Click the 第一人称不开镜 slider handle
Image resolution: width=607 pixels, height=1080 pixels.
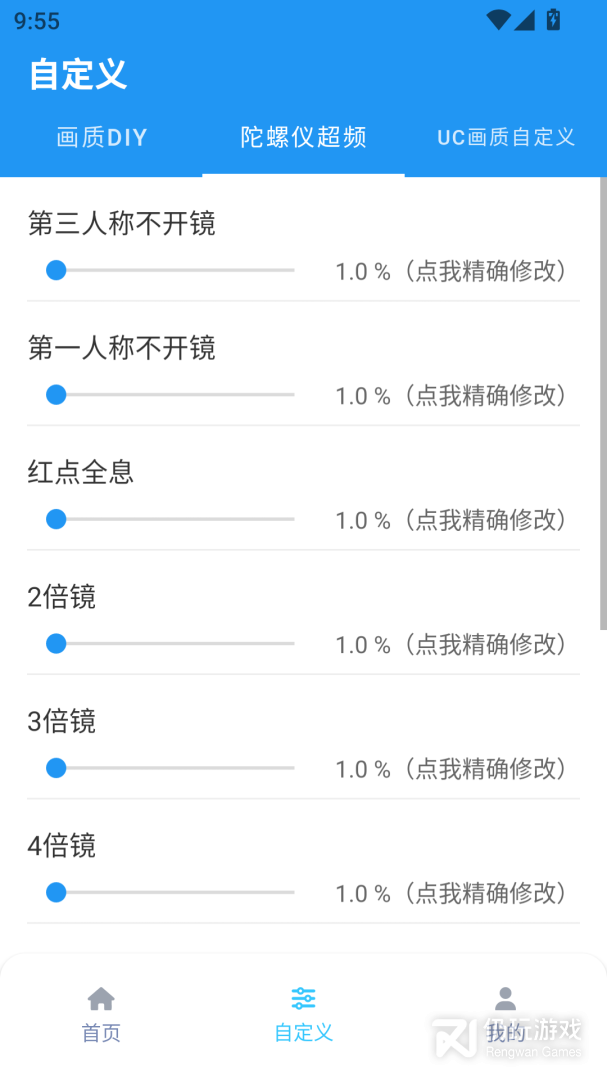[x=56, y=395]
